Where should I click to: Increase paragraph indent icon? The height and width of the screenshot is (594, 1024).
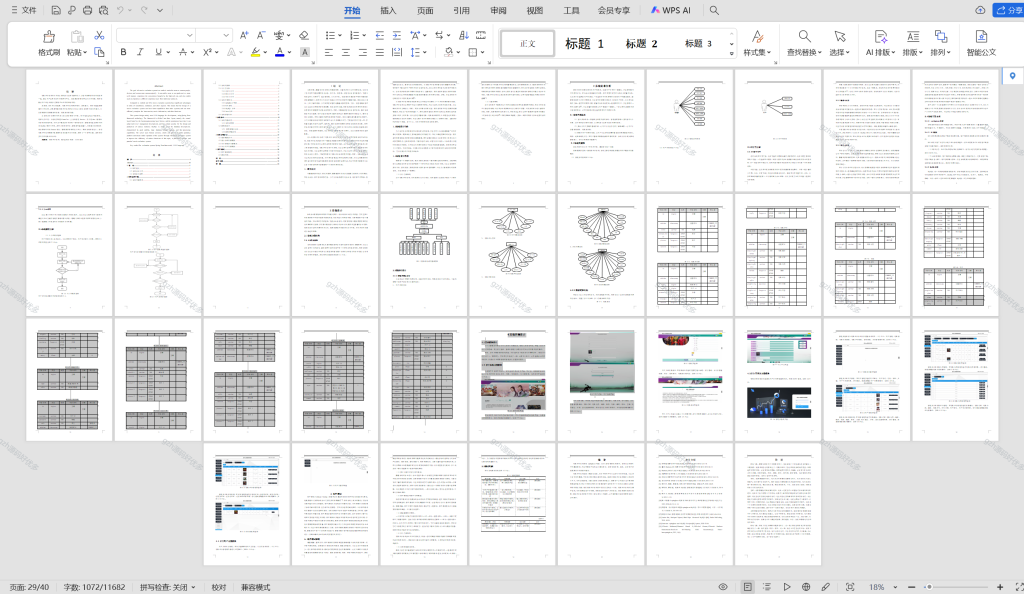pyautogui.click(x=396, y=35)
